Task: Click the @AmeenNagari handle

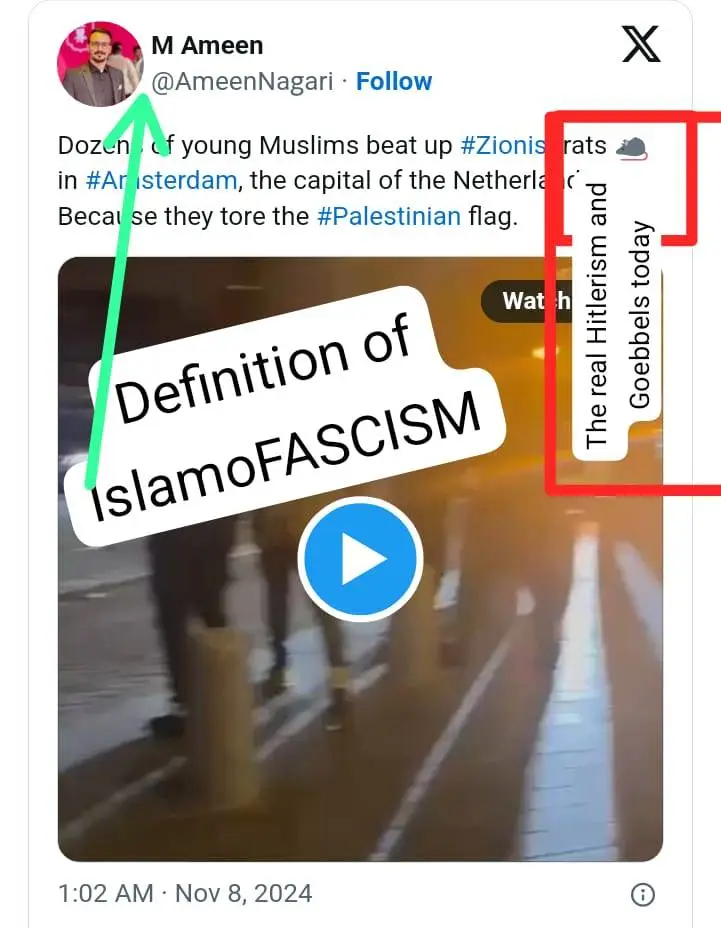Action: click(x=242, y=82)
